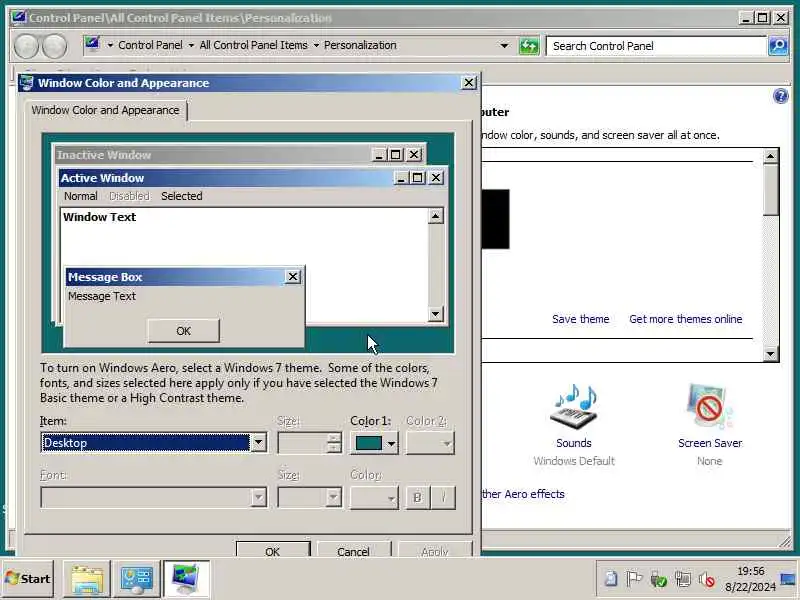The height and width of the screenshot is (600, 800).
Task: Click the preview window scroll up arrow
Action: point(435,216)
